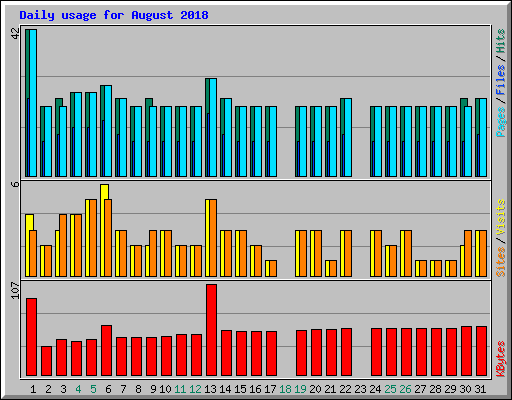Click green day label '18'
Image resolution: width=512 pixels, height=400 pixels.
tap(285, 389)
